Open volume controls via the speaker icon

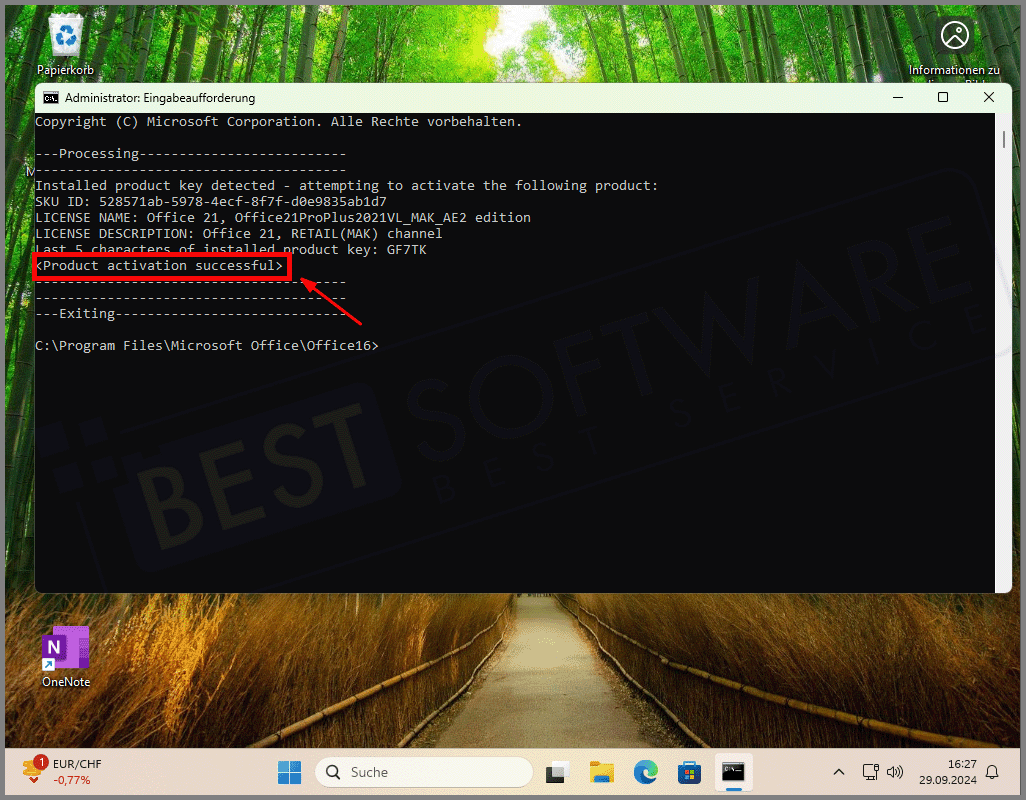895,772
